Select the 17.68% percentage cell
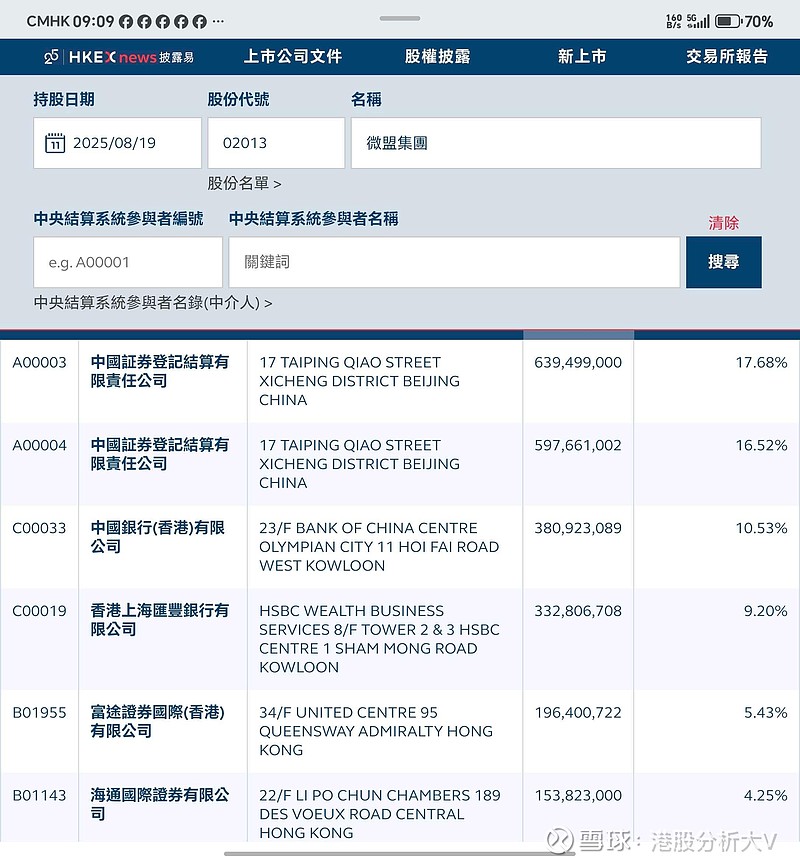This screenshot has height=866, width=800. [x=761, y=362]
